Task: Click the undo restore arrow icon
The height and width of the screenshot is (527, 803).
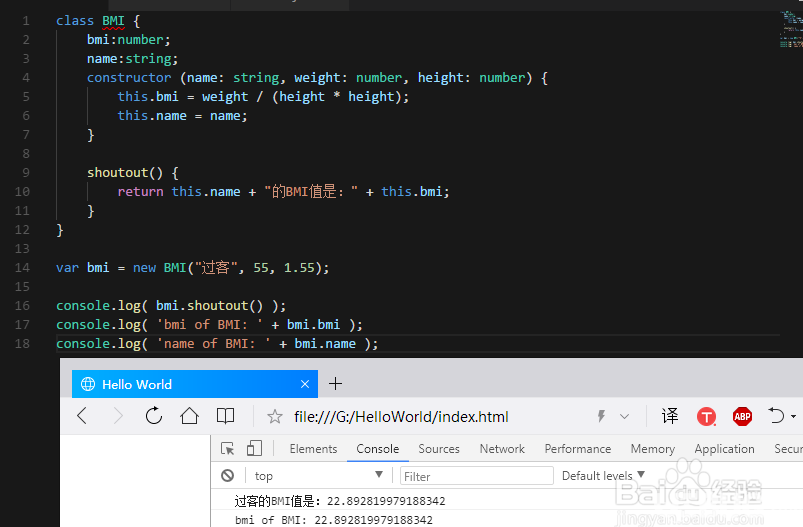Action: click(x=776, y=415)
